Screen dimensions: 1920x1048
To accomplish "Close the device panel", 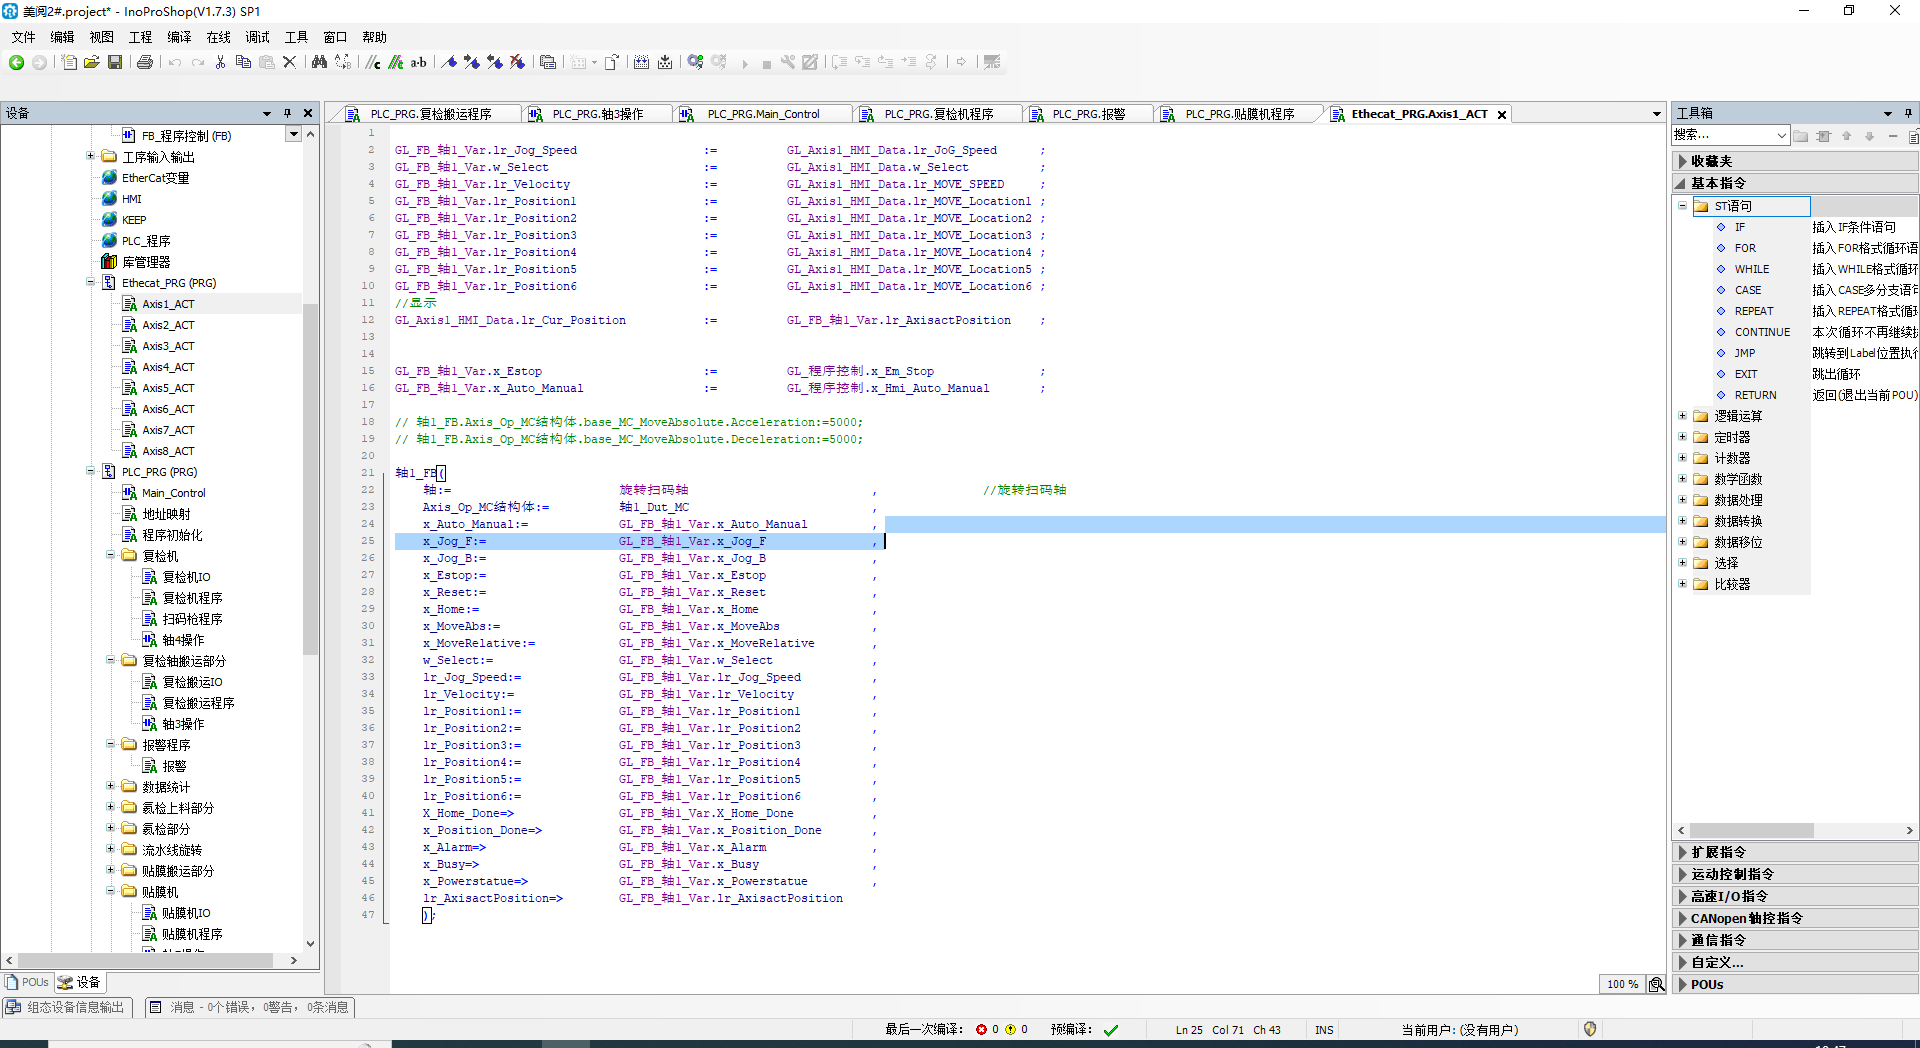I will tap(308, 113).
